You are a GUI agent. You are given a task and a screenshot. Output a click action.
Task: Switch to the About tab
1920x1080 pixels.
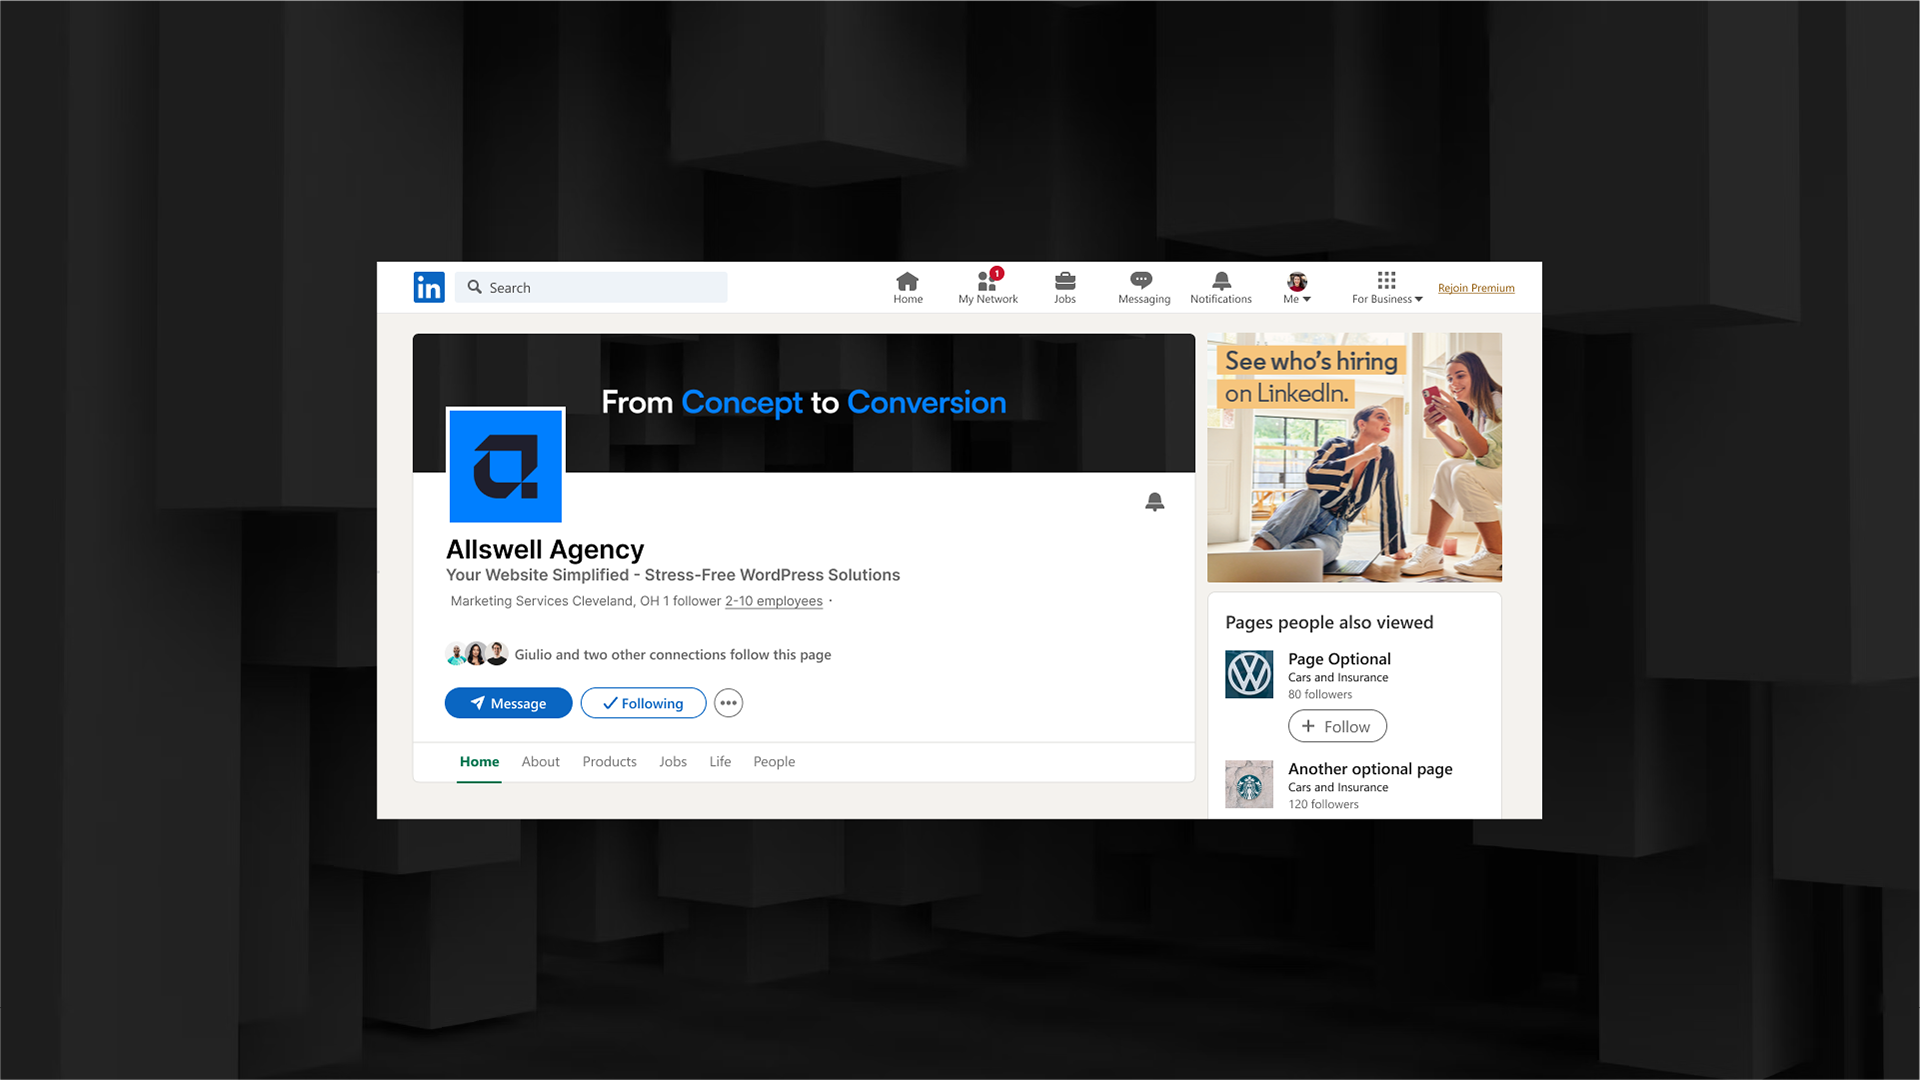tap(540, 761)
